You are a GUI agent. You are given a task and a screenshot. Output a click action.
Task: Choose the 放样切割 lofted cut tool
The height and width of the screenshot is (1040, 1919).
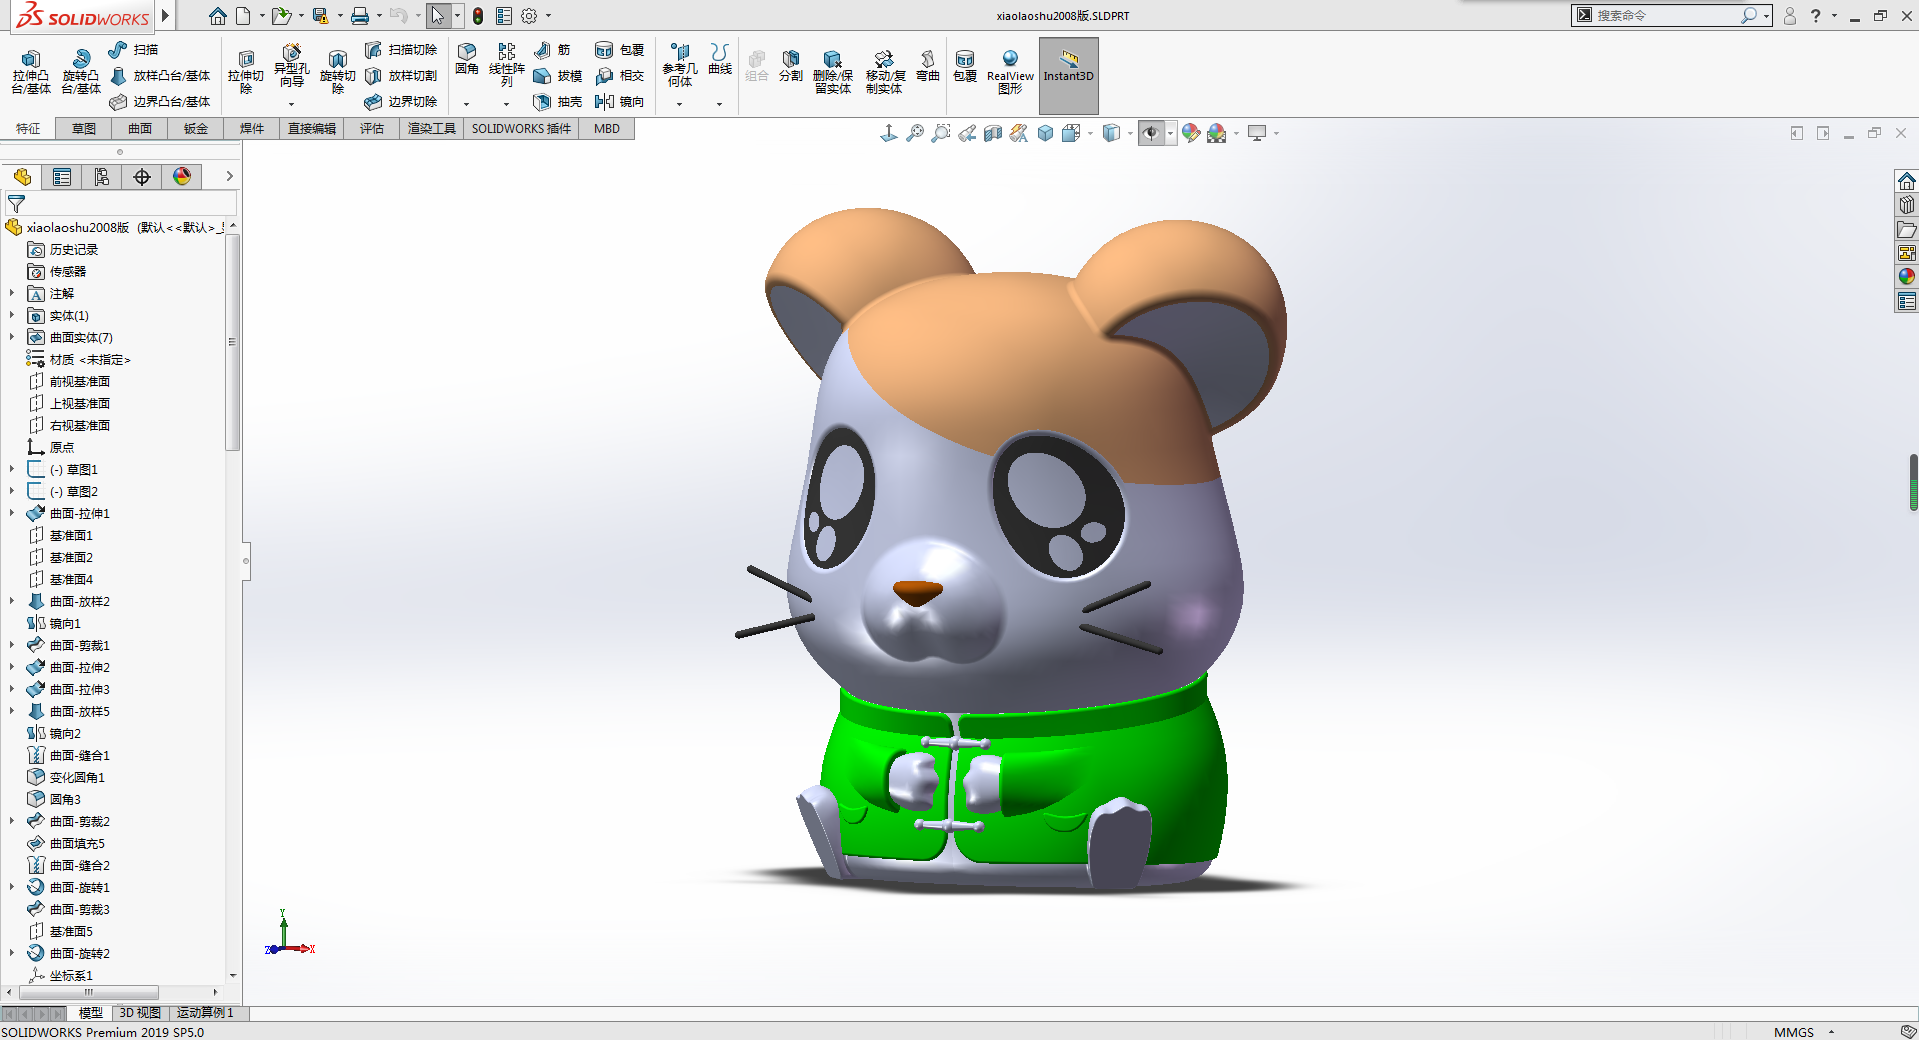click(x=401, y=75)
